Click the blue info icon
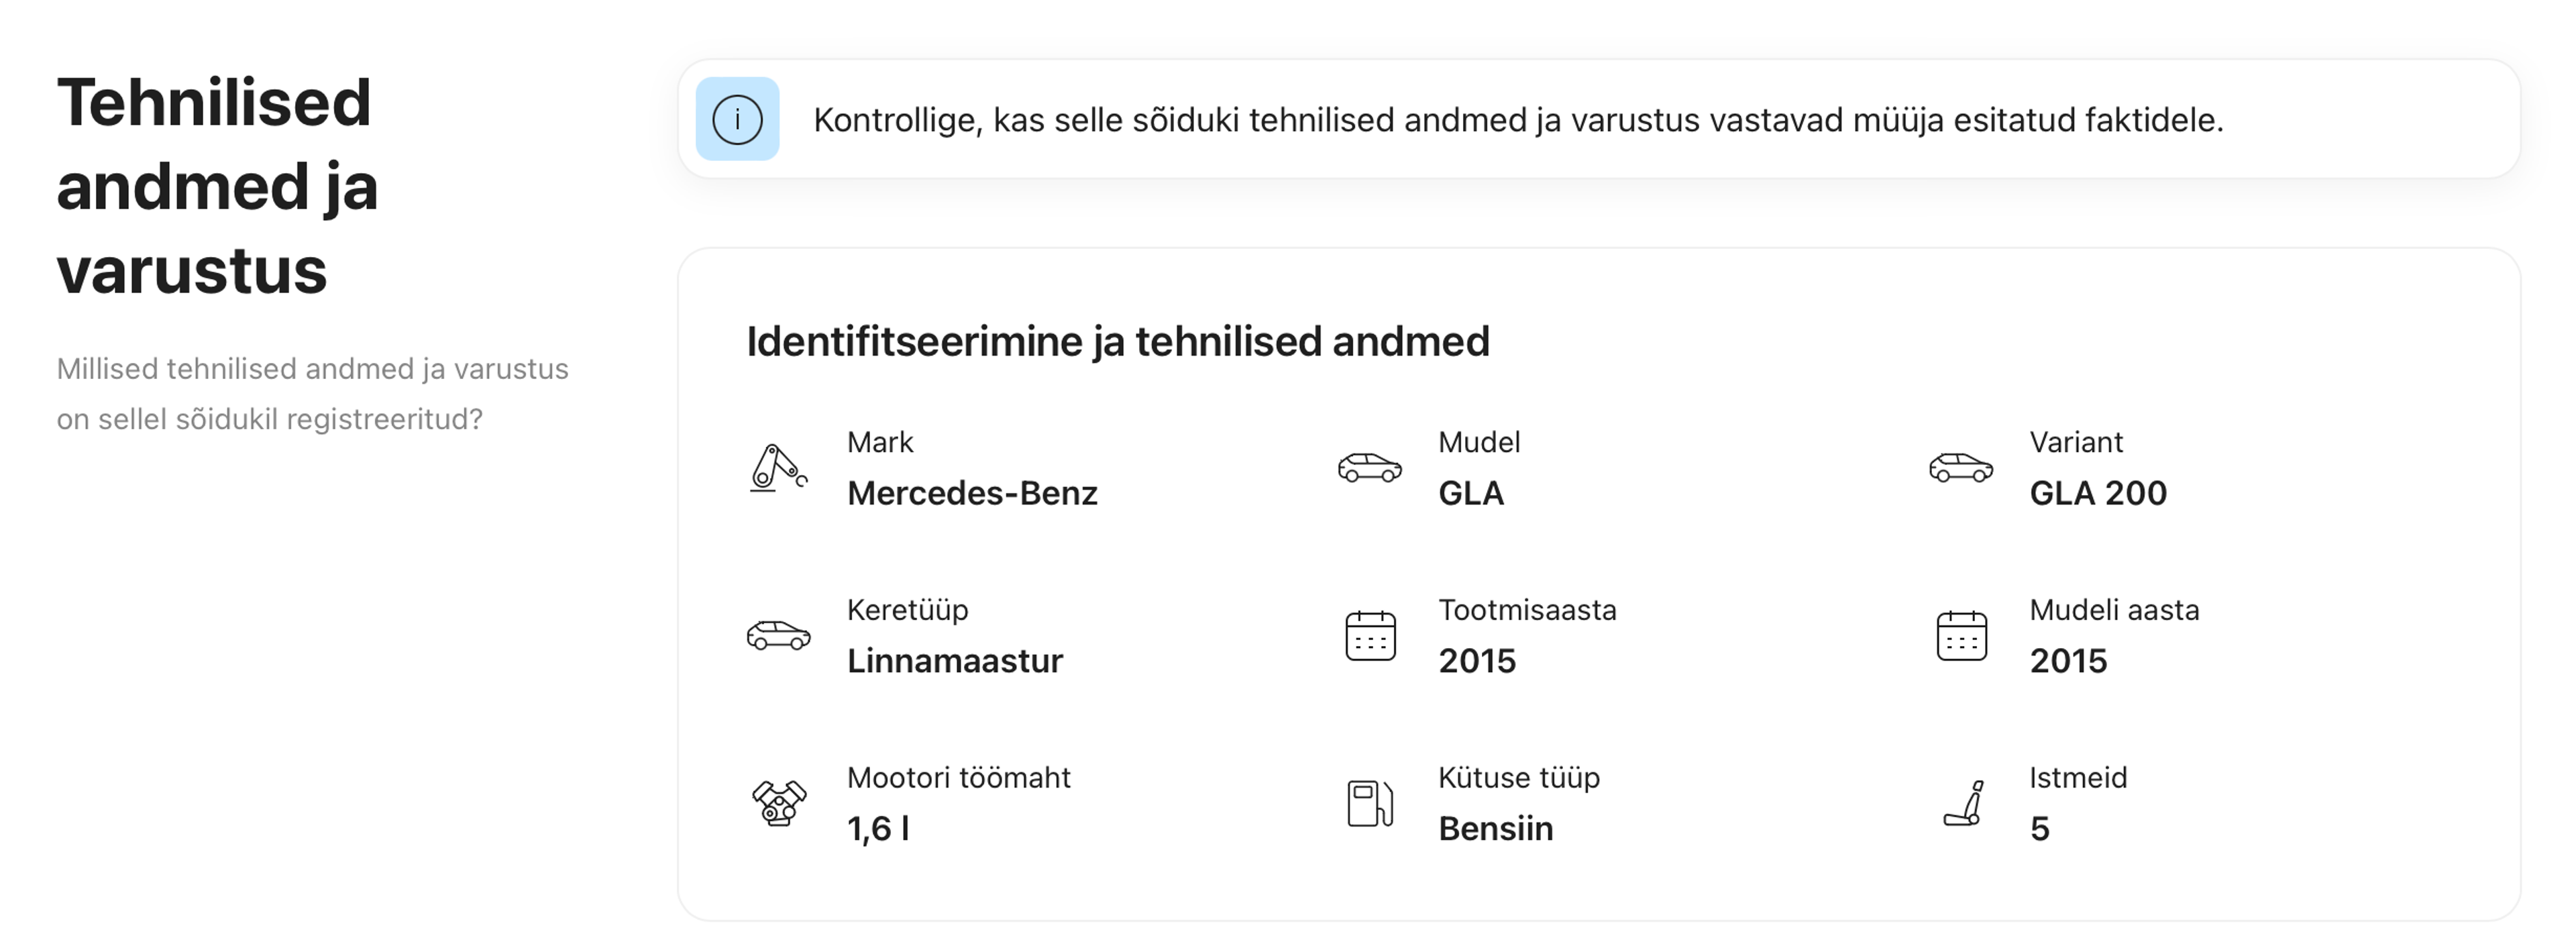2576x952 pixels. (x=737, y=119)
